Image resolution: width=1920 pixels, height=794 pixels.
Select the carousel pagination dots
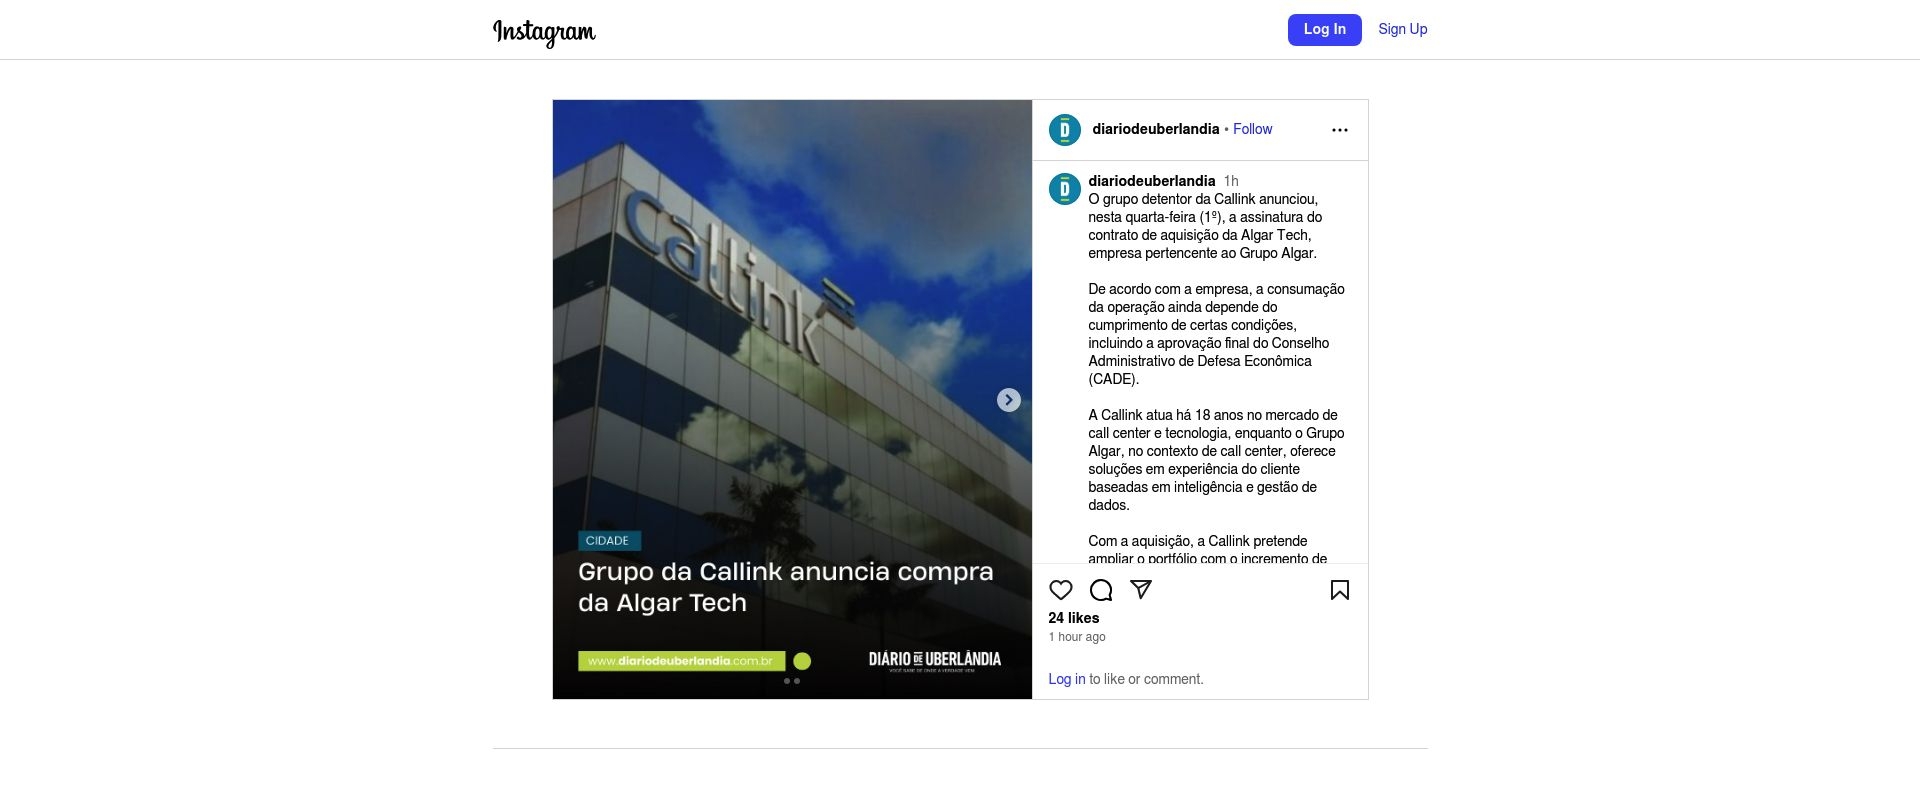click(x=792, y=681)
